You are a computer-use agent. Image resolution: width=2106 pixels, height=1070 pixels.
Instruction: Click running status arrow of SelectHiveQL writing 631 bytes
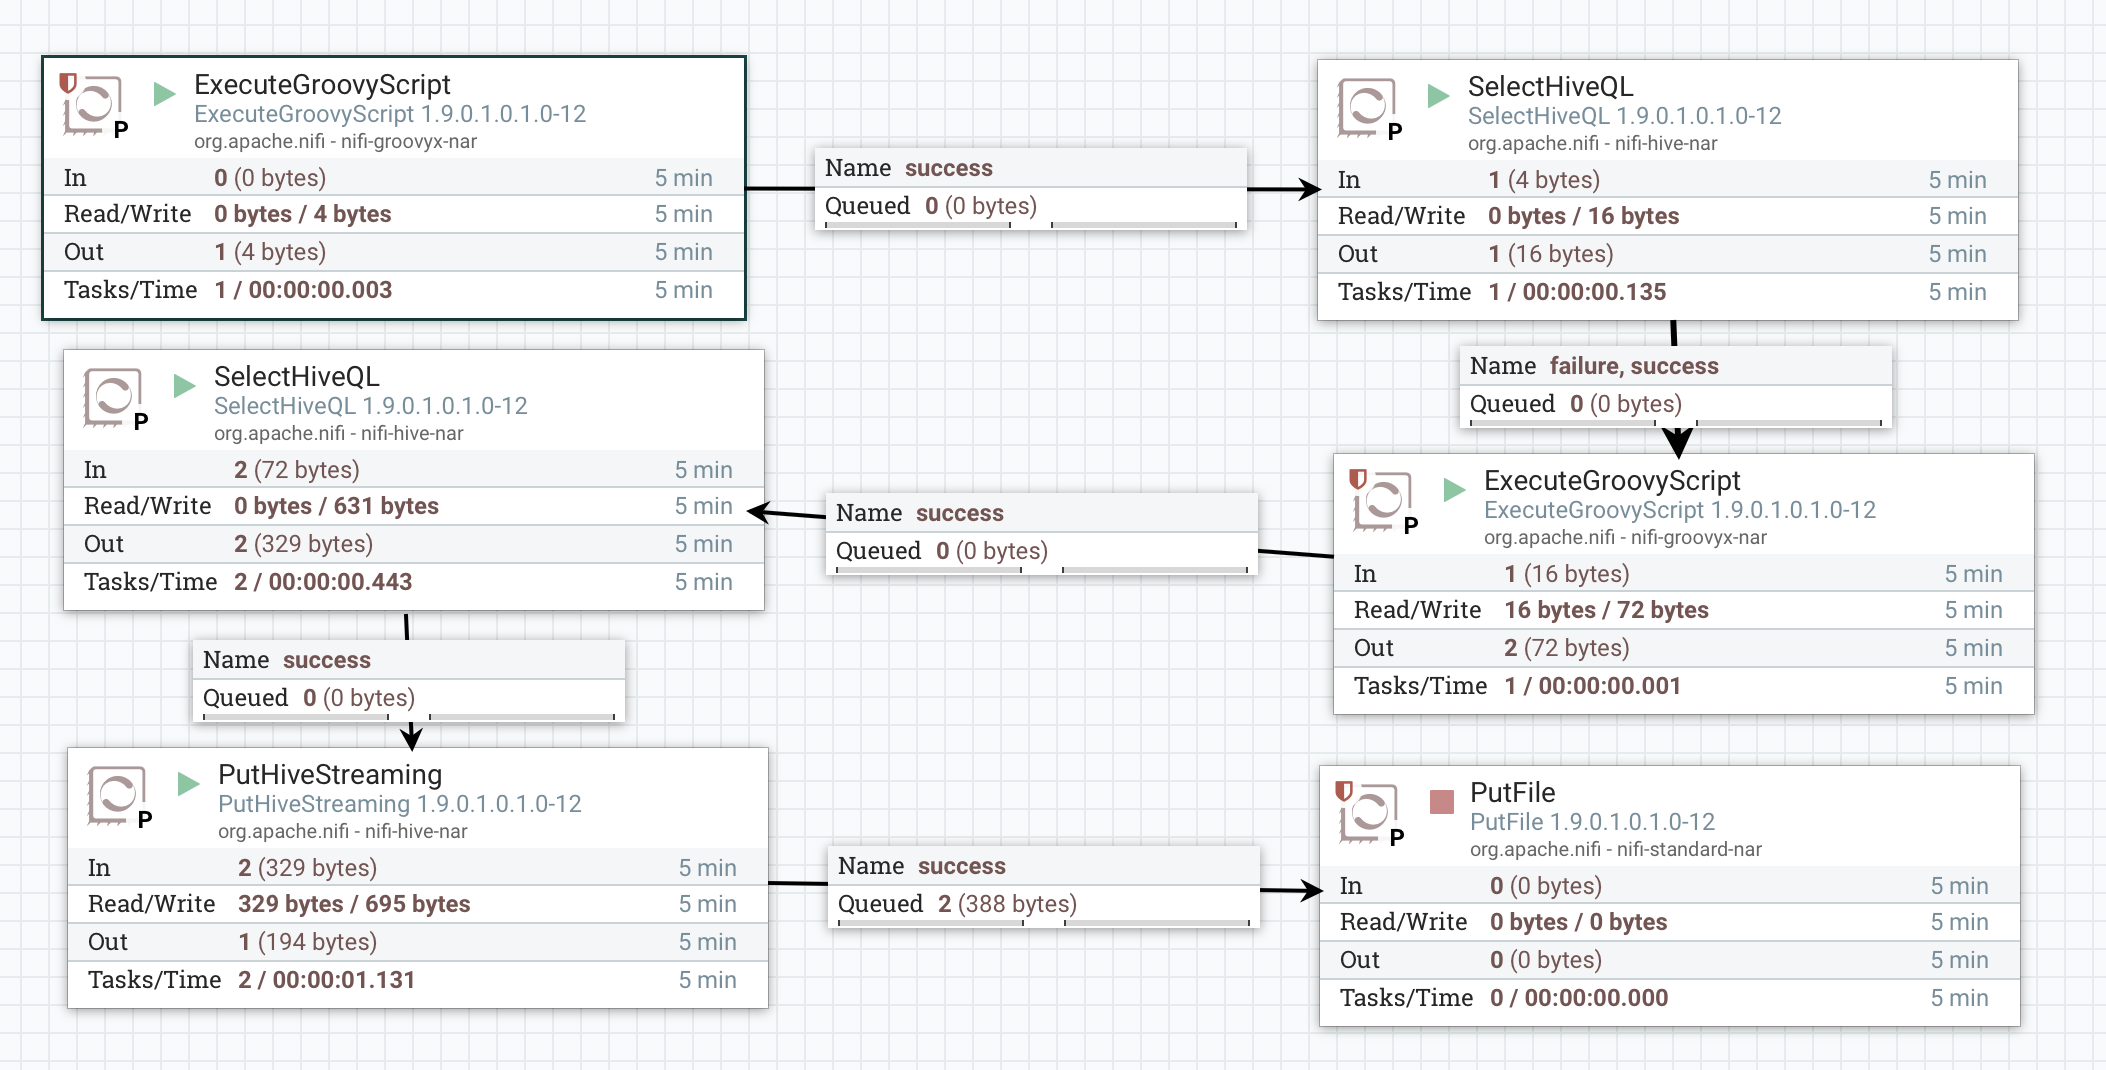click(185, 386)
